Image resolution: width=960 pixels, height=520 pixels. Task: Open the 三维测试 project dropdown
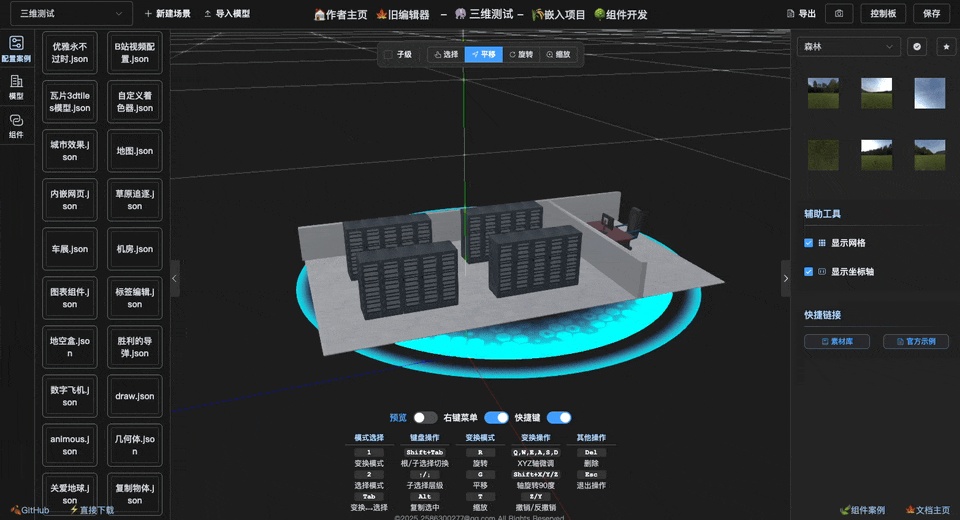click(71, 13)
